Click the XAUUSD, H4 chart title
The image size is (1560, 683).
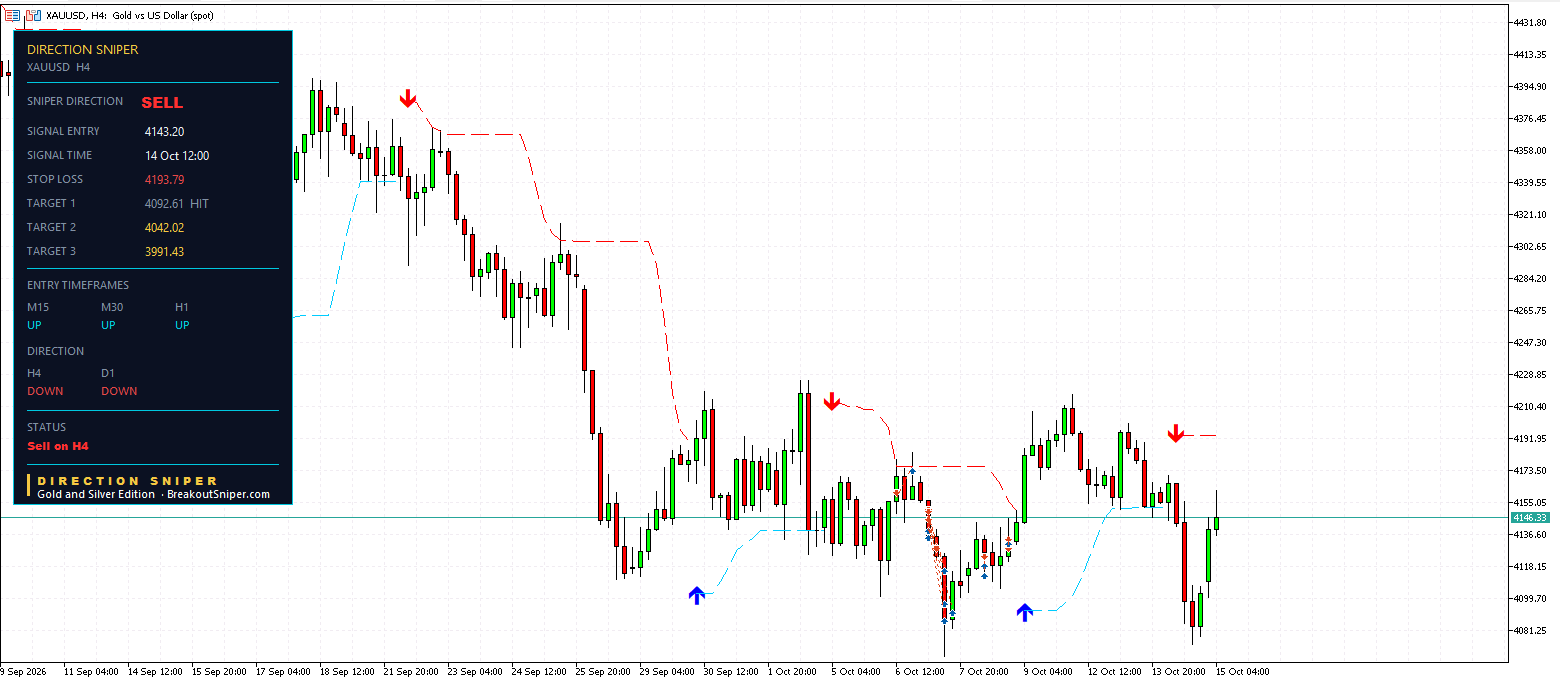click(130, 16)
